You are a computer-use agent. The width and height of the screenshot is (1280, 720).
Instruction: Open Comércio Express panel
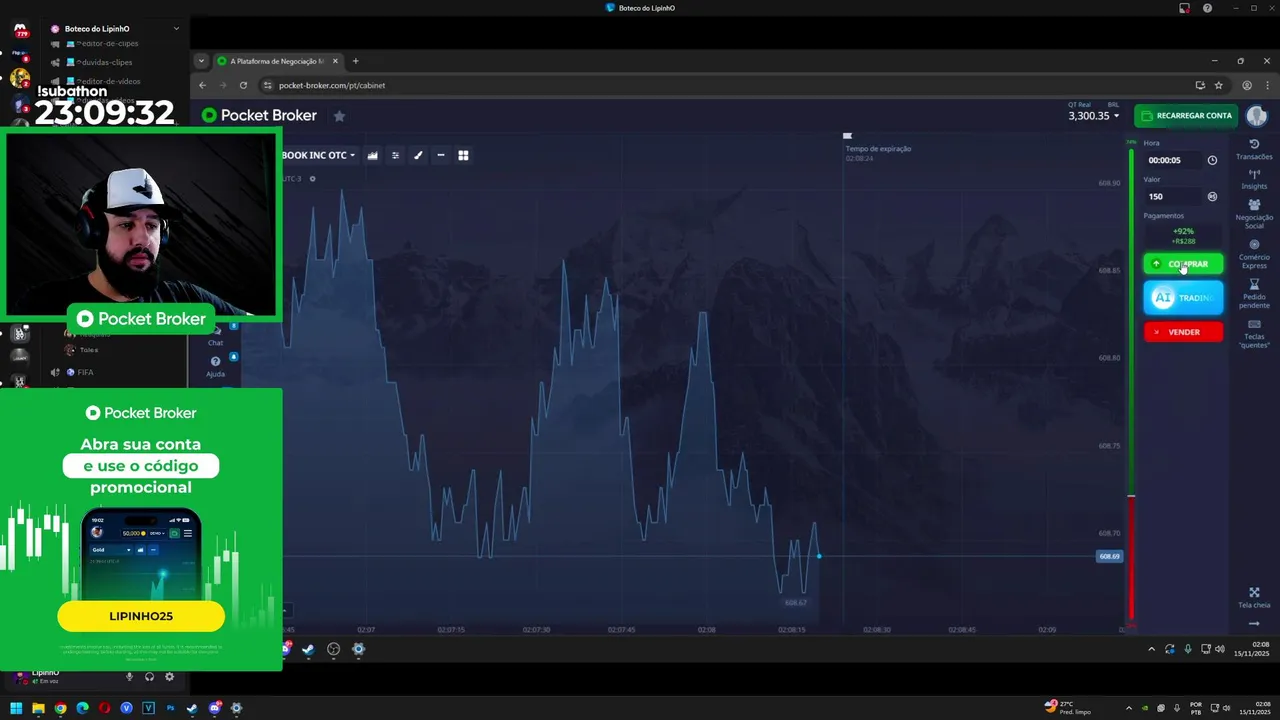pyautogui.click(x=1254, y=254)
